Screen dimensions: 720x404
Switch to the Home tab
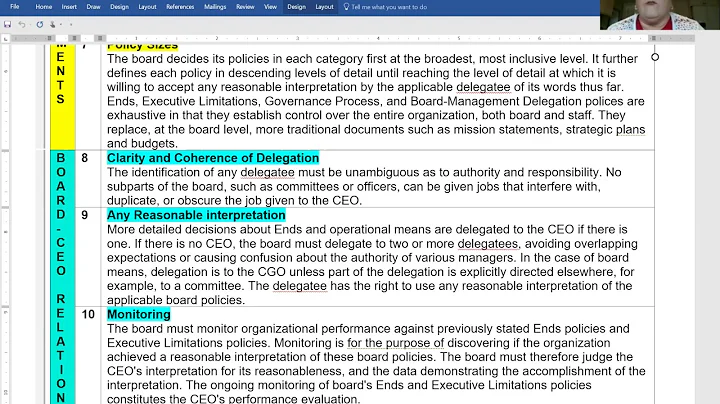coord(44,7)
